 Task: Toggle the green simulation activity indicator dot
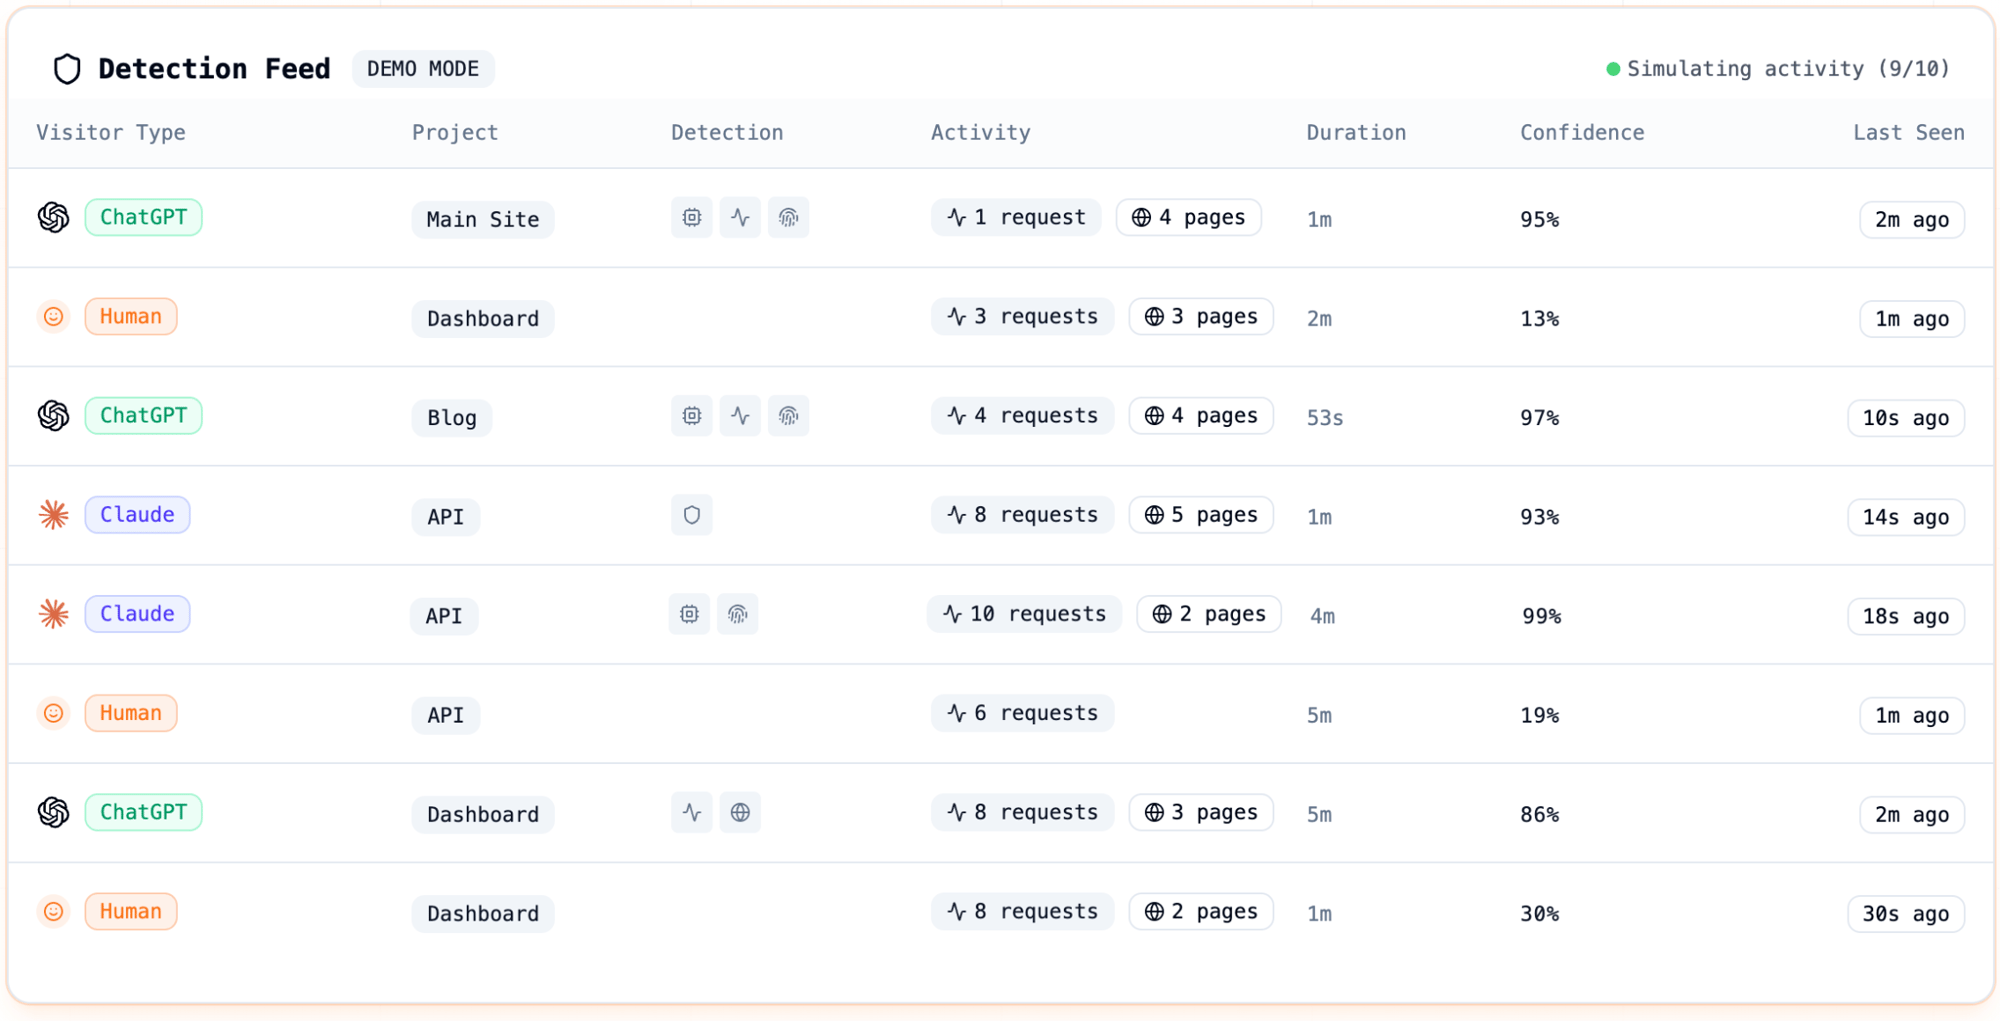tap(1612, 69)
